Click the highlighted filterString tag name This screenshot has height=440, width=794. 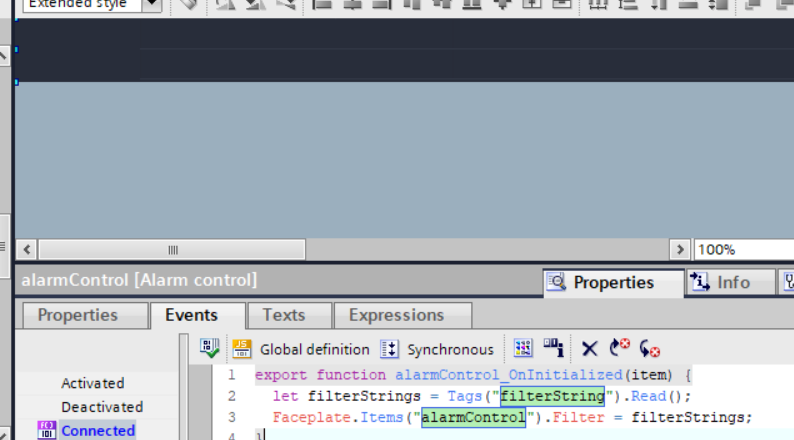[x=552, y=396]
